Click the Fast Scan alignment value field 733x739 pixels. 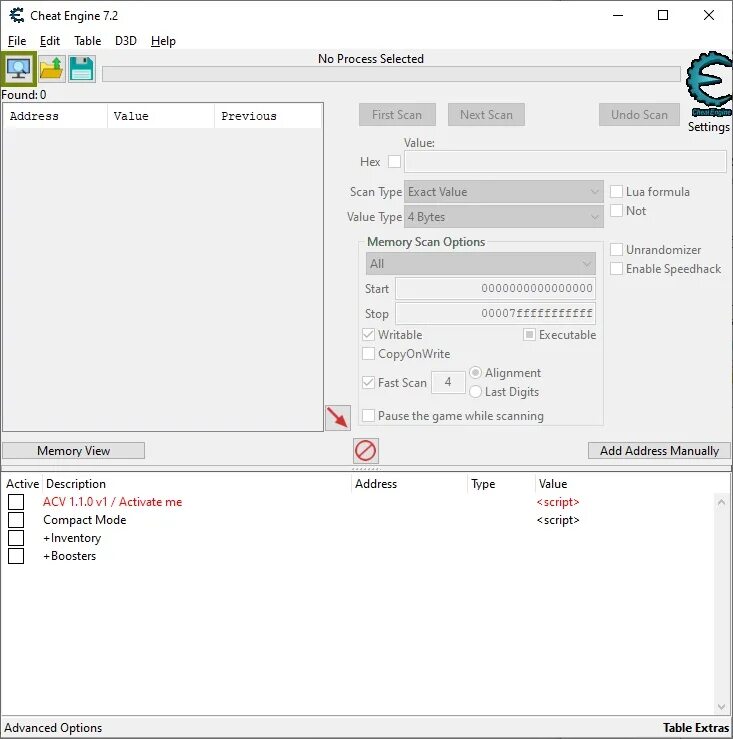448,382
